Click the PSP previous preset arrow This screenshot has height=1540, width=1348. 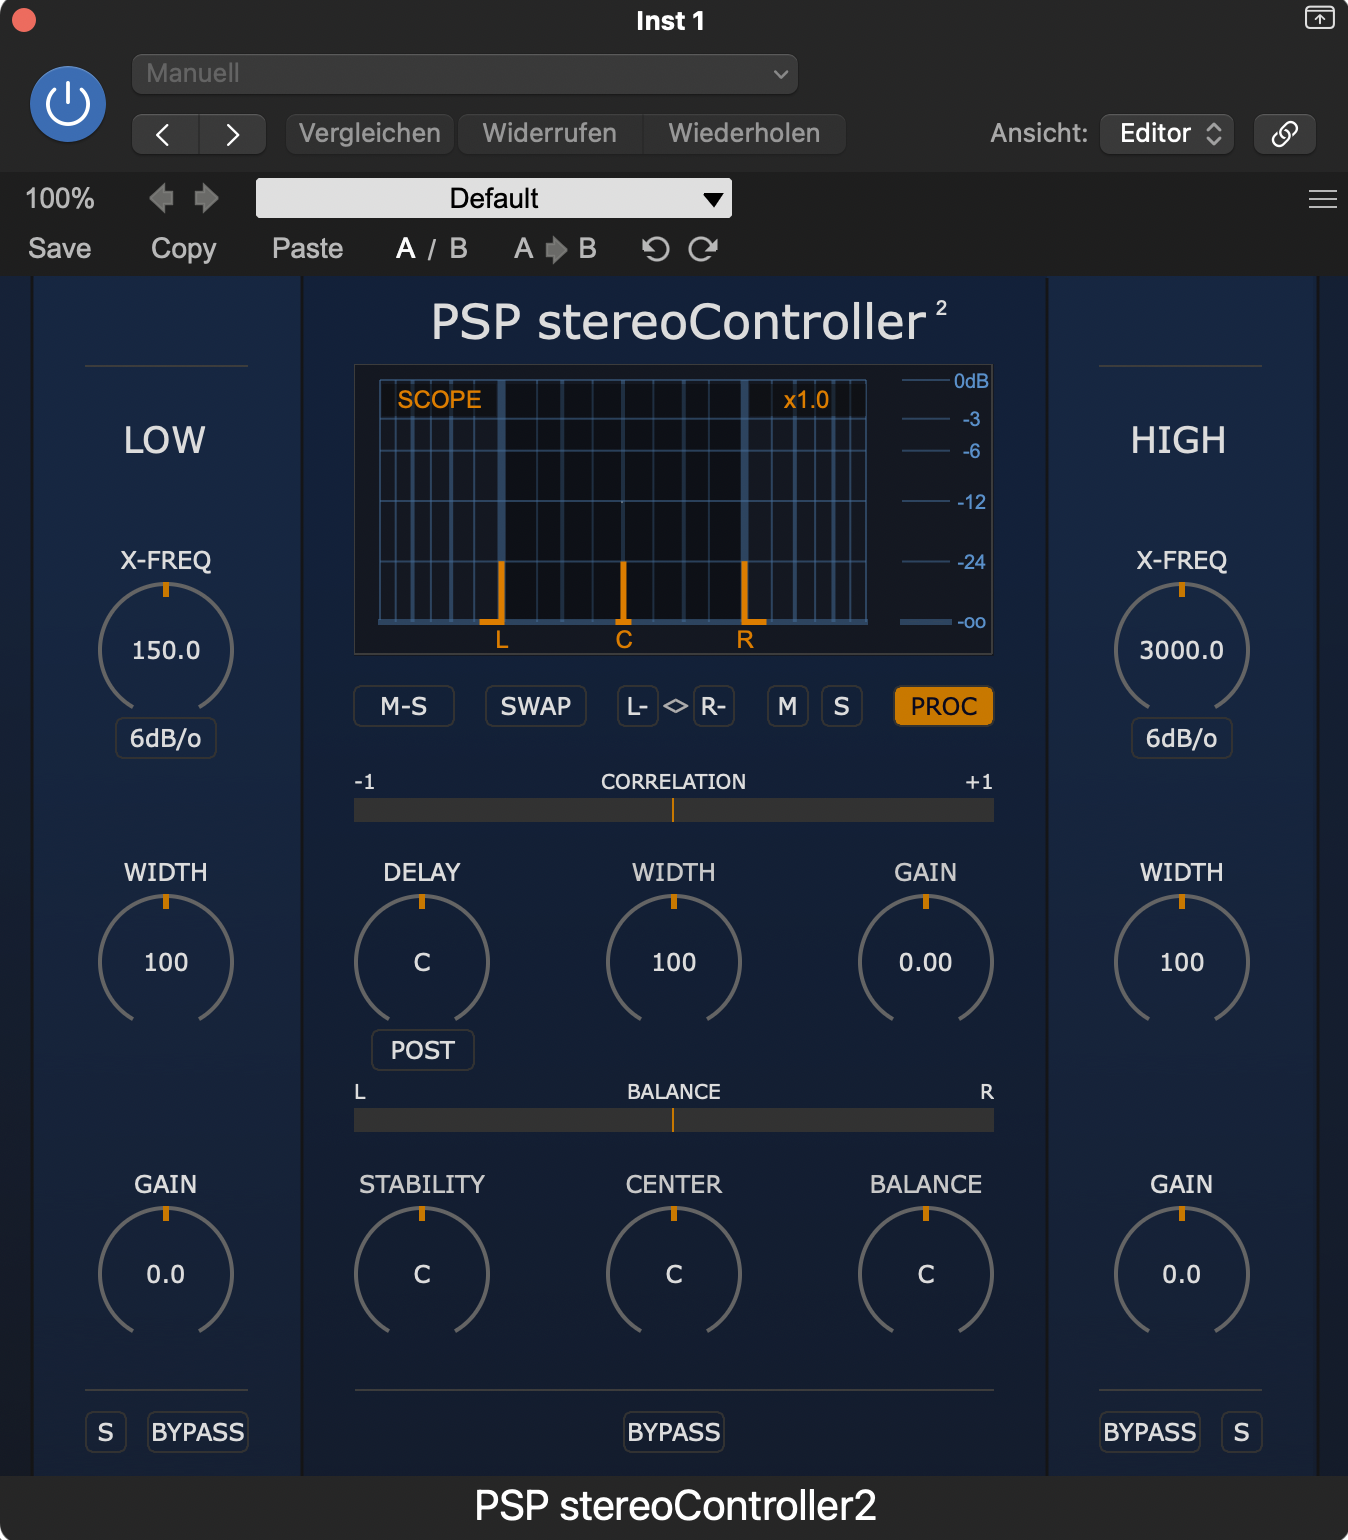pyautogui.click(x=161, y=198)
